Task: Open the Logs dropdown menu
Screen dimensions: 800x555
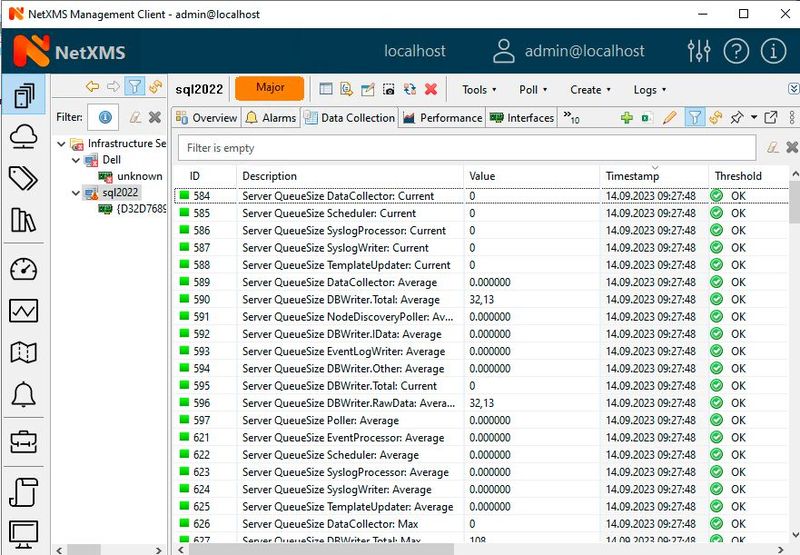Action: (x=649, y=90)
